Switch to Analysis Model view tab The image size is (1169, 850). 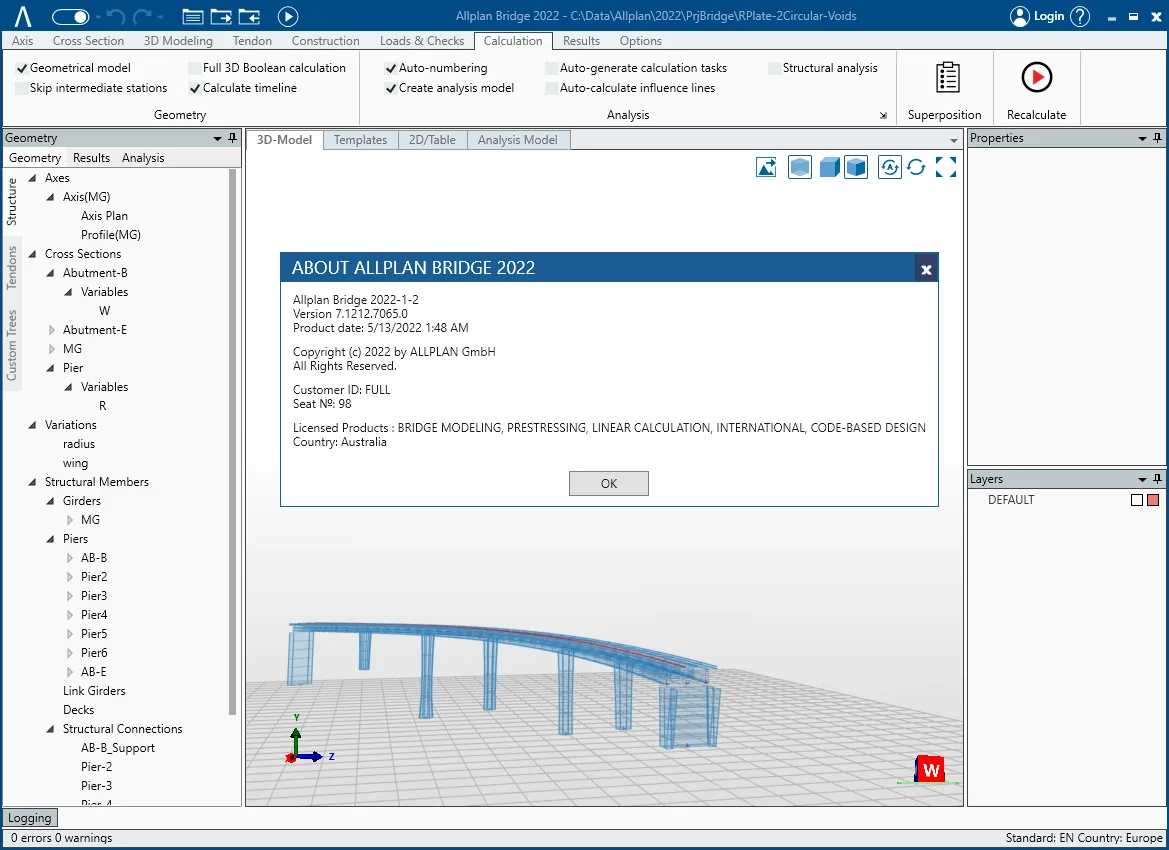tap(517, 140)
